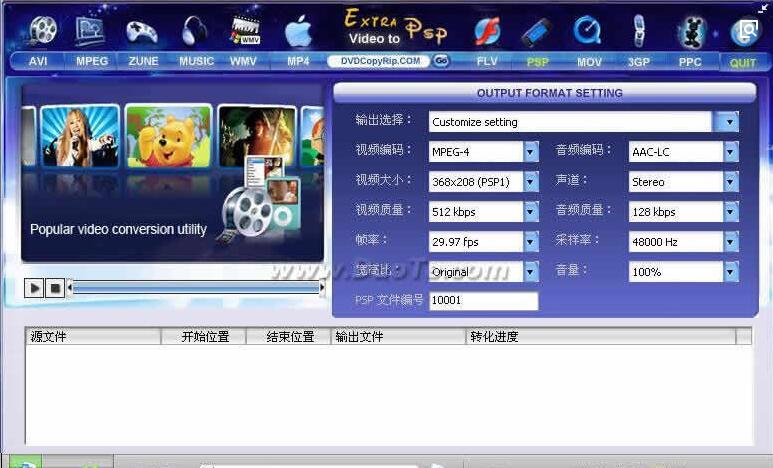
Task: Select the MOV format tab
Action: [x=589, y=62]
